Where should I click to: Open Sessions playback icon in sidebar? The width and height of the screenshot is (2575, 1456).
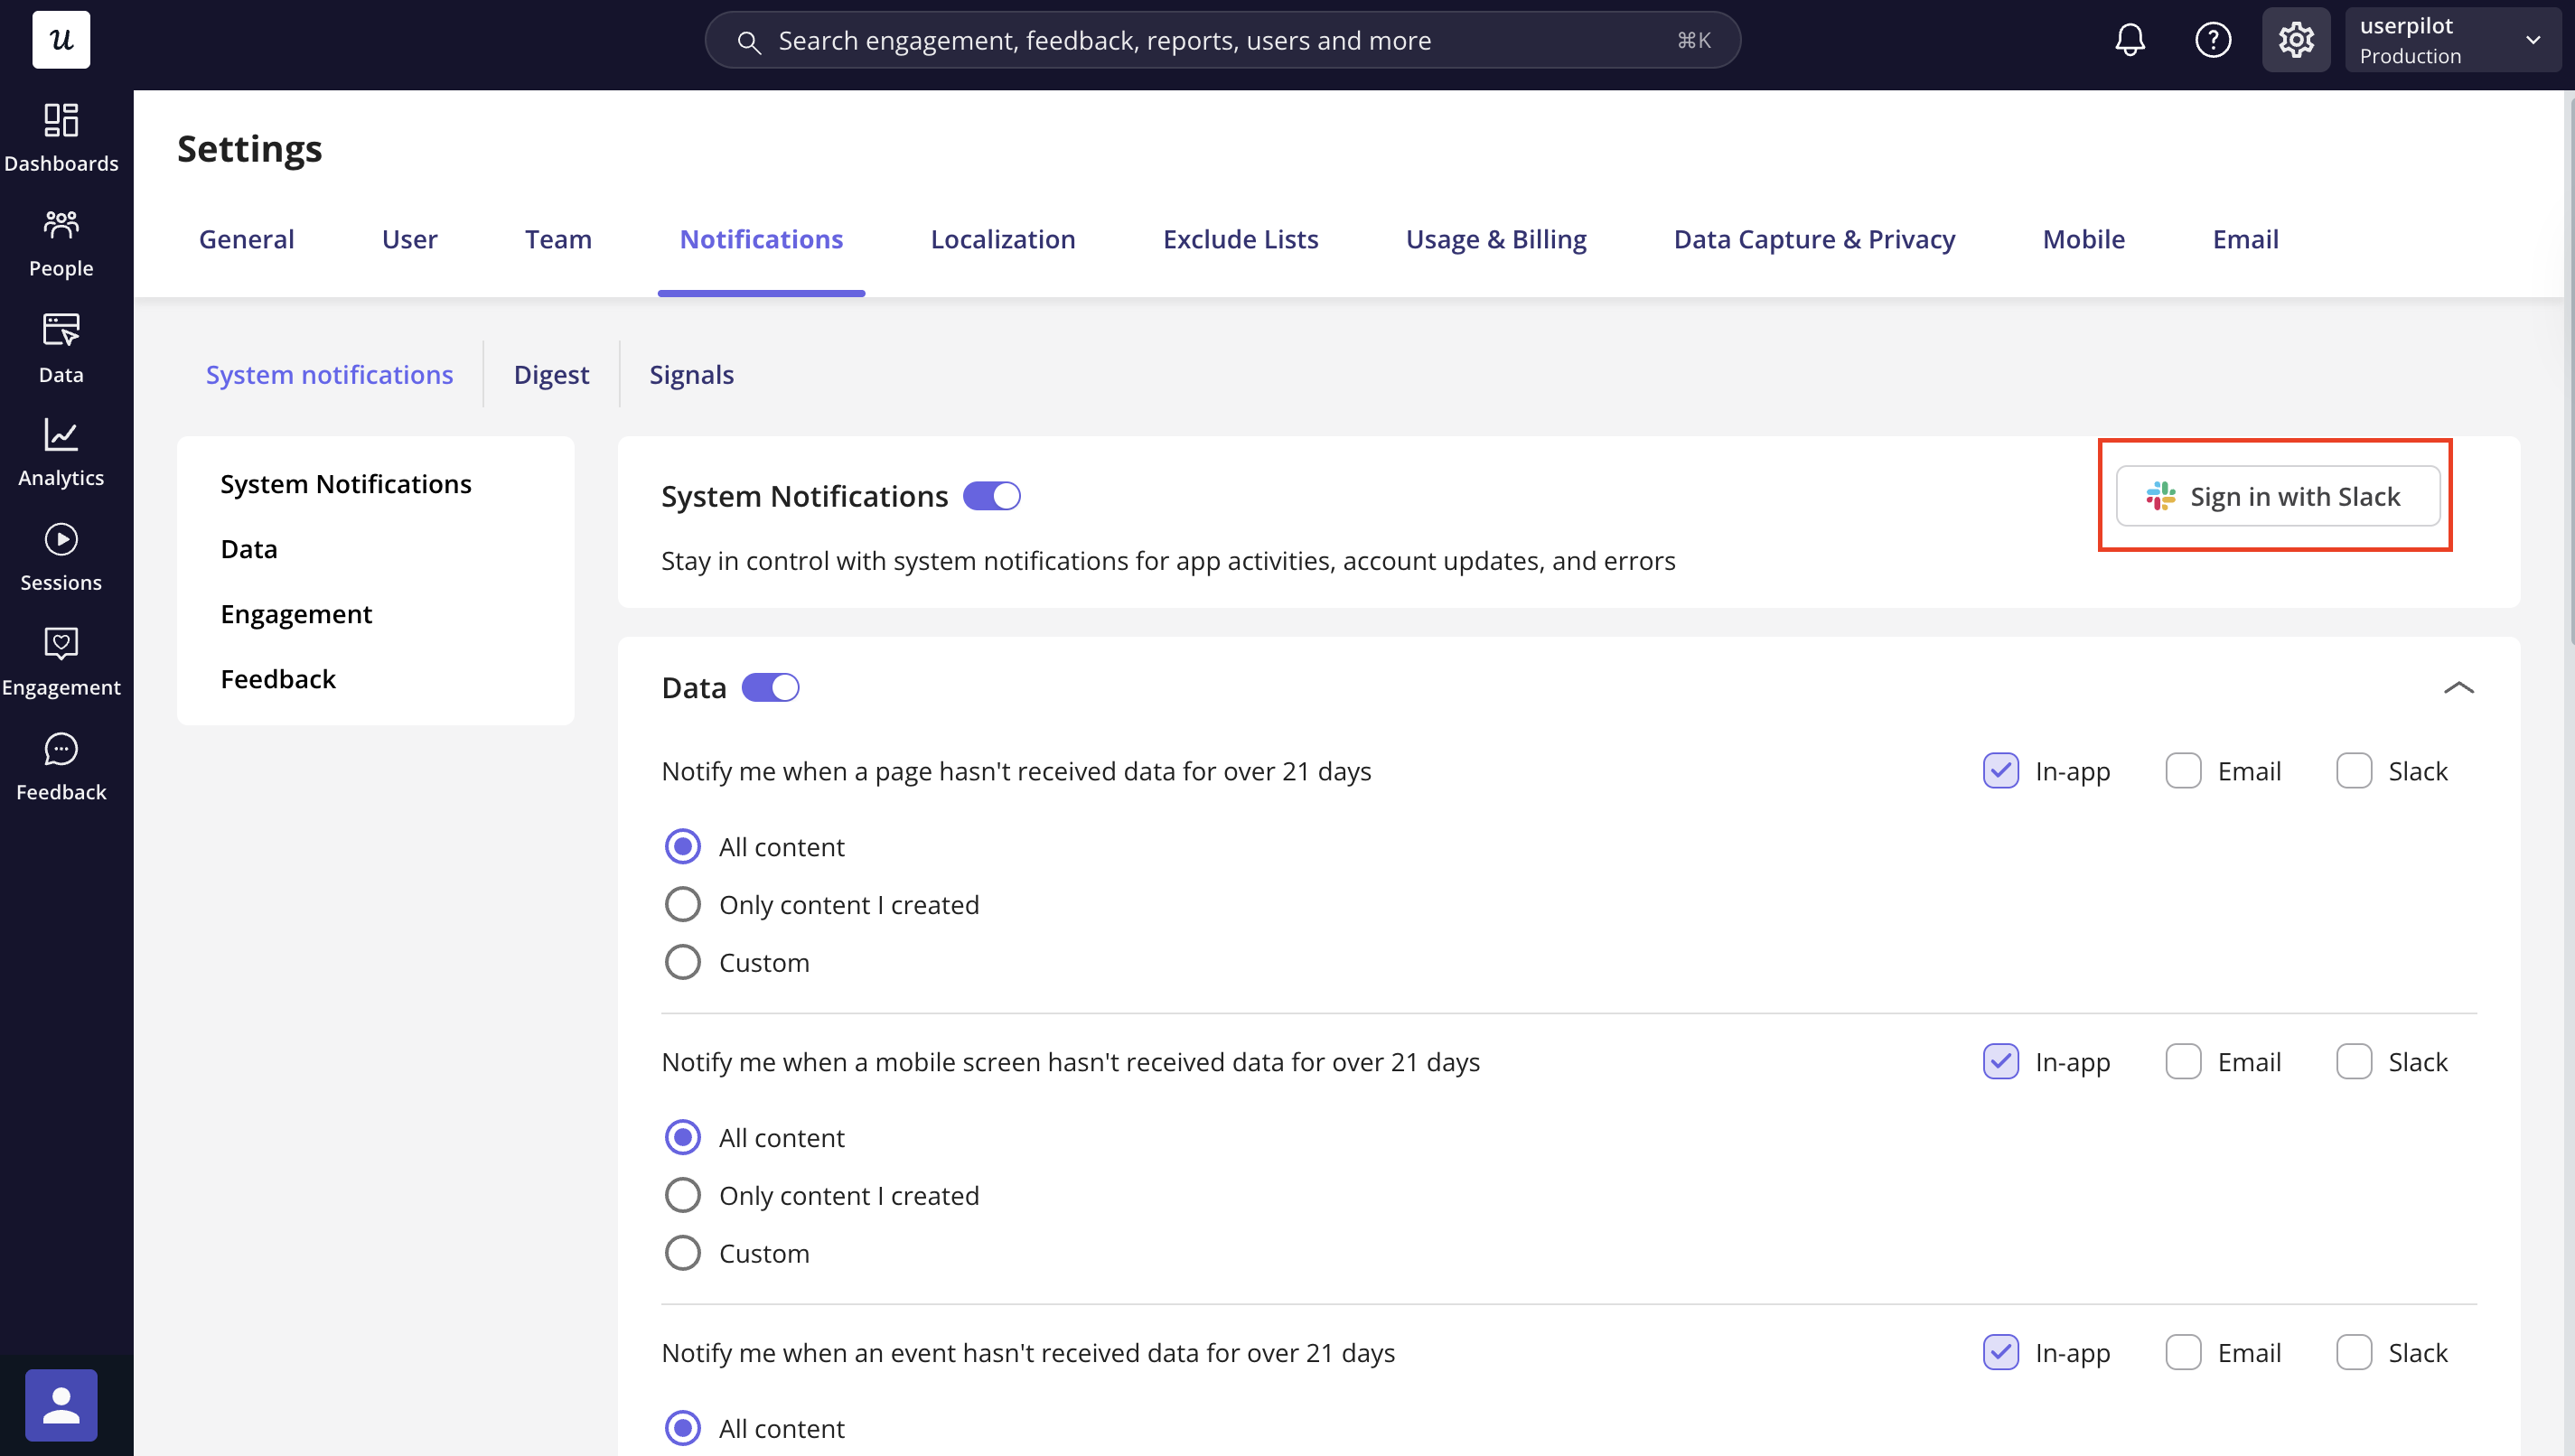61,540
